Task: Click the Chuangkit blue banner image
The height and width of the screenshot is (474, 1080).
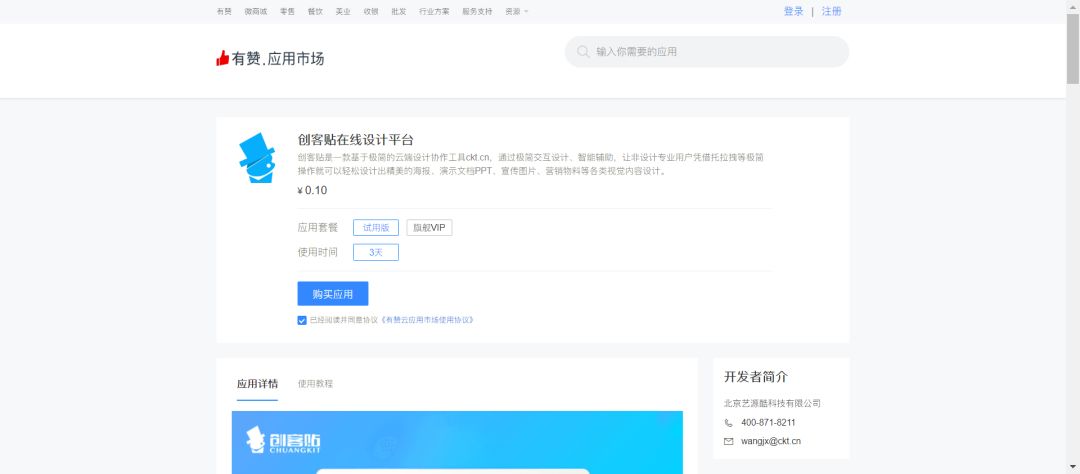Action: point(457,442)
